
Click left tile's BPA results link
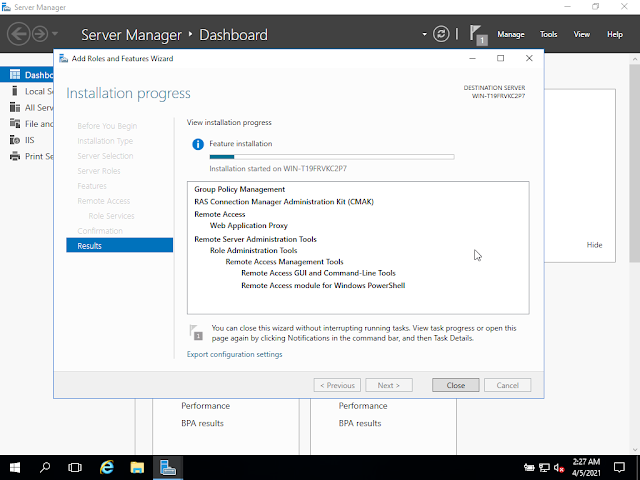(x=202, y=423)
